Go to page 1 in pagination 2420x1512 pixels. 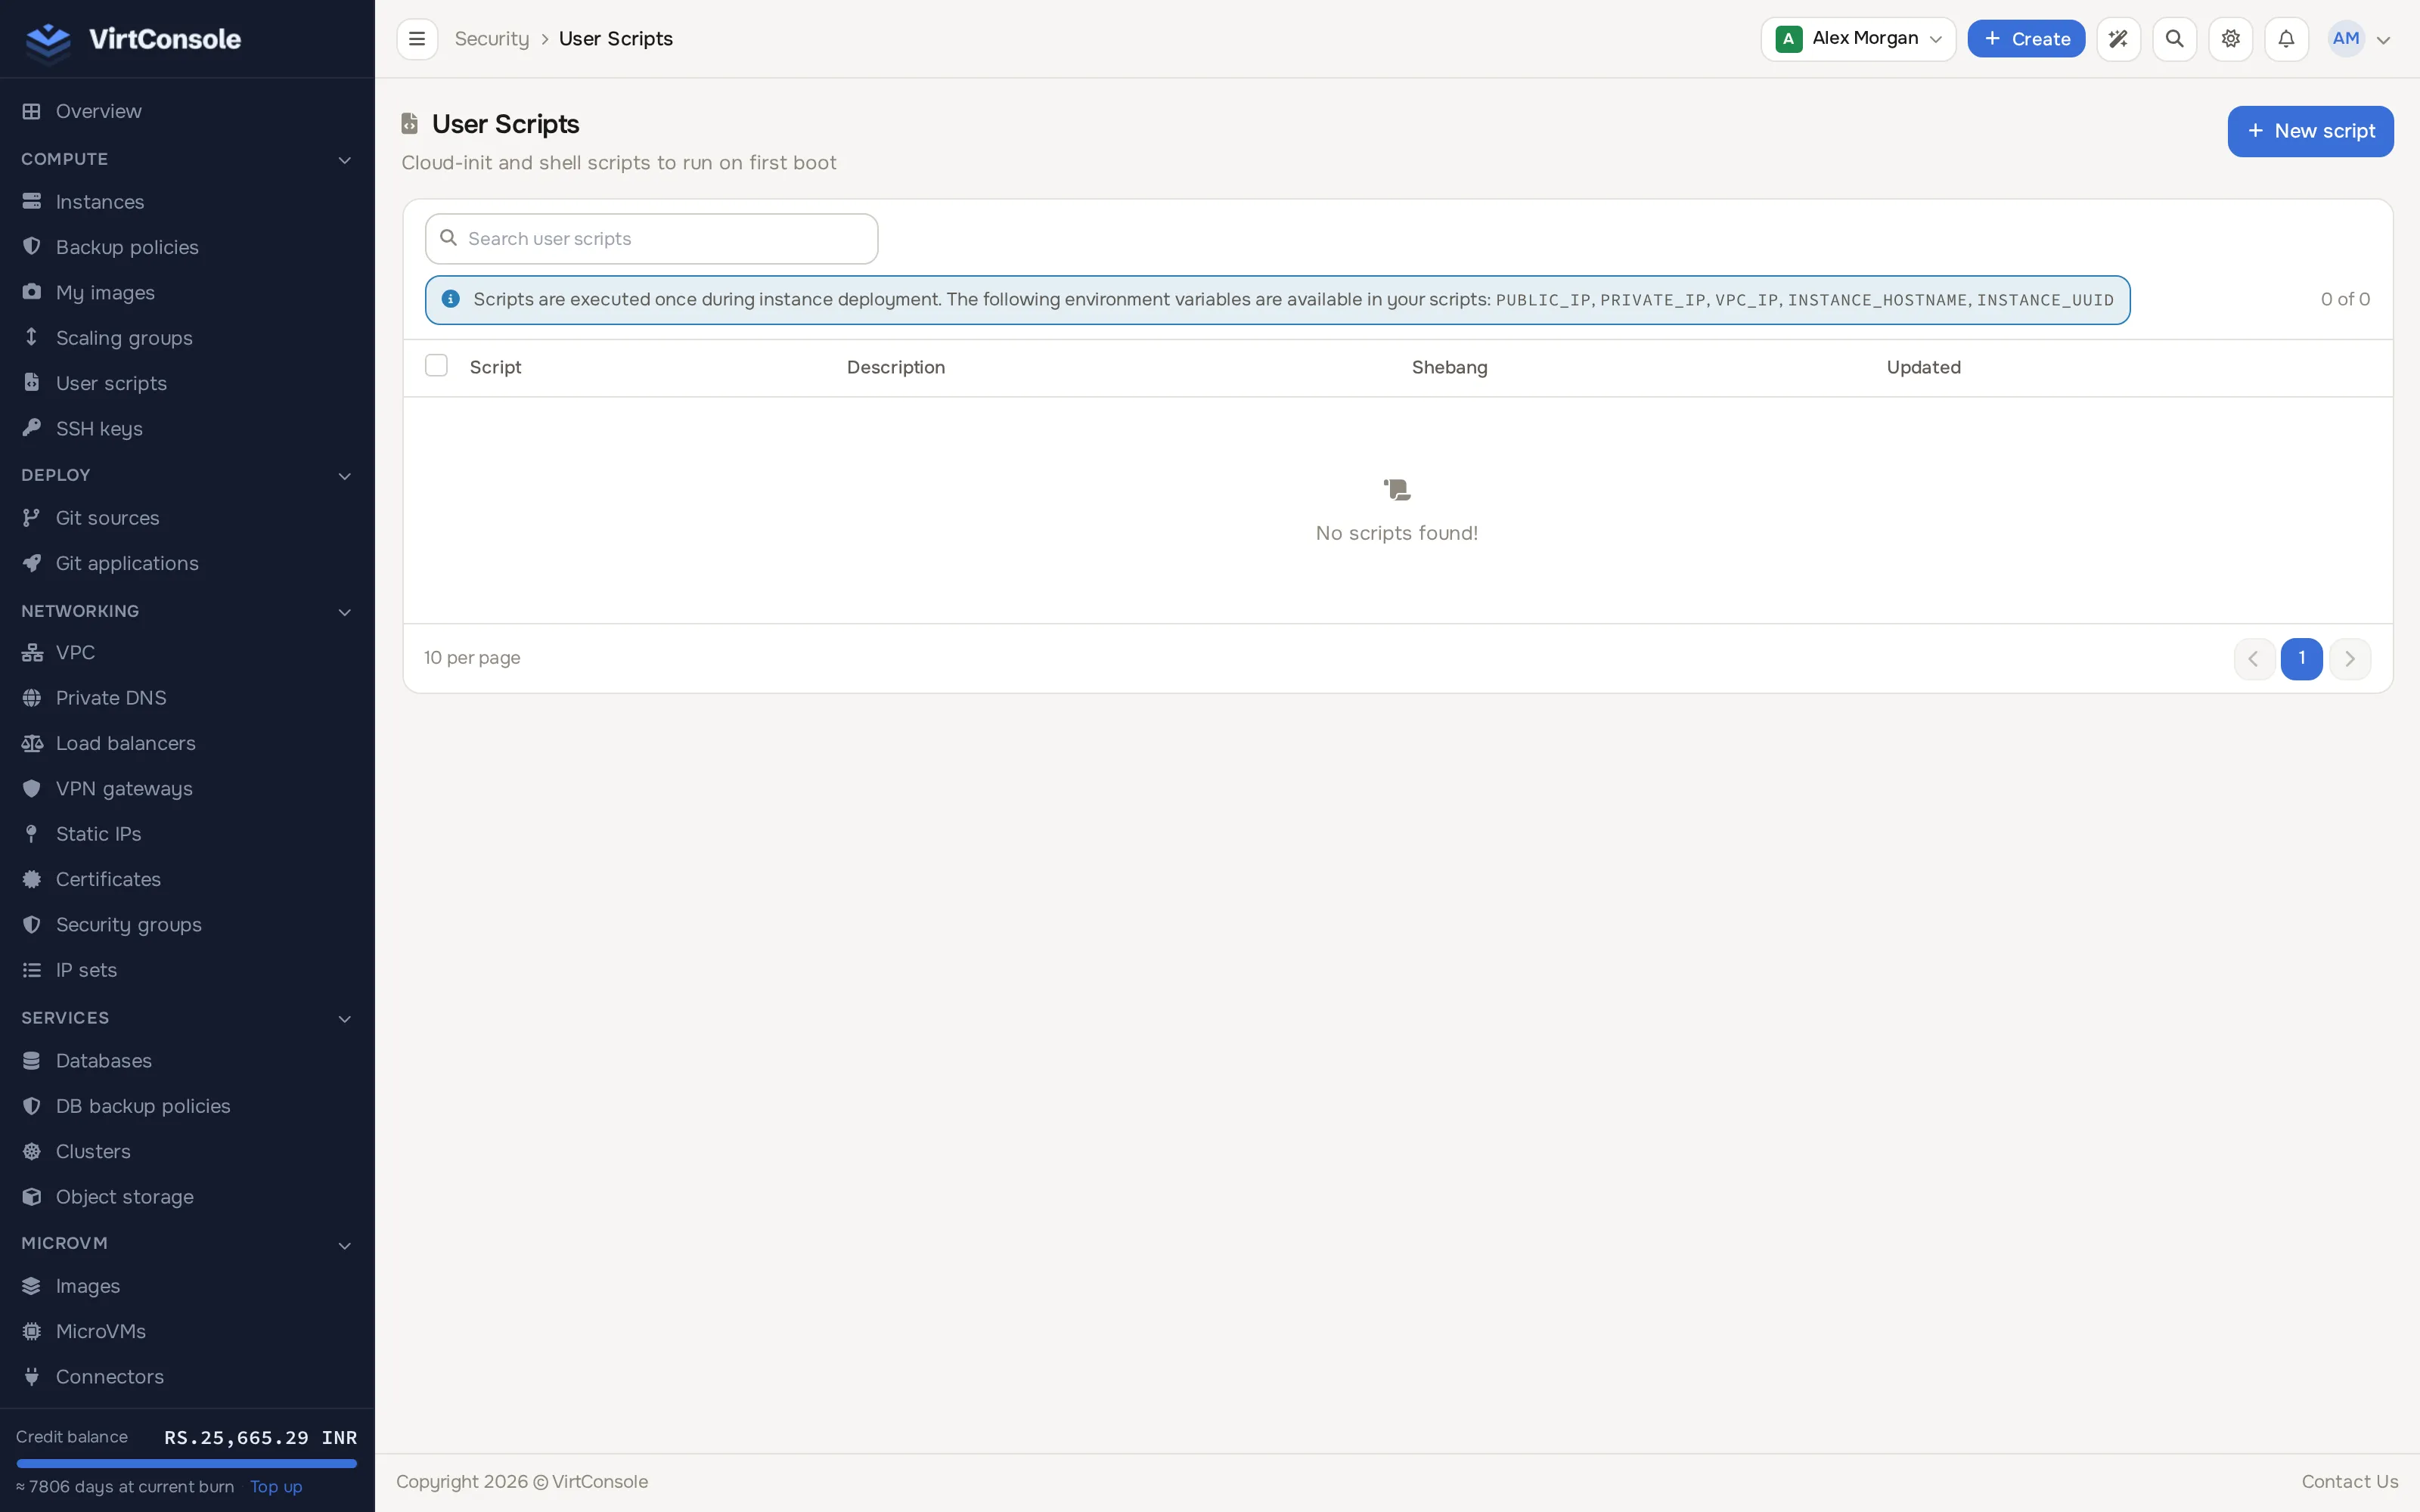2301,659
